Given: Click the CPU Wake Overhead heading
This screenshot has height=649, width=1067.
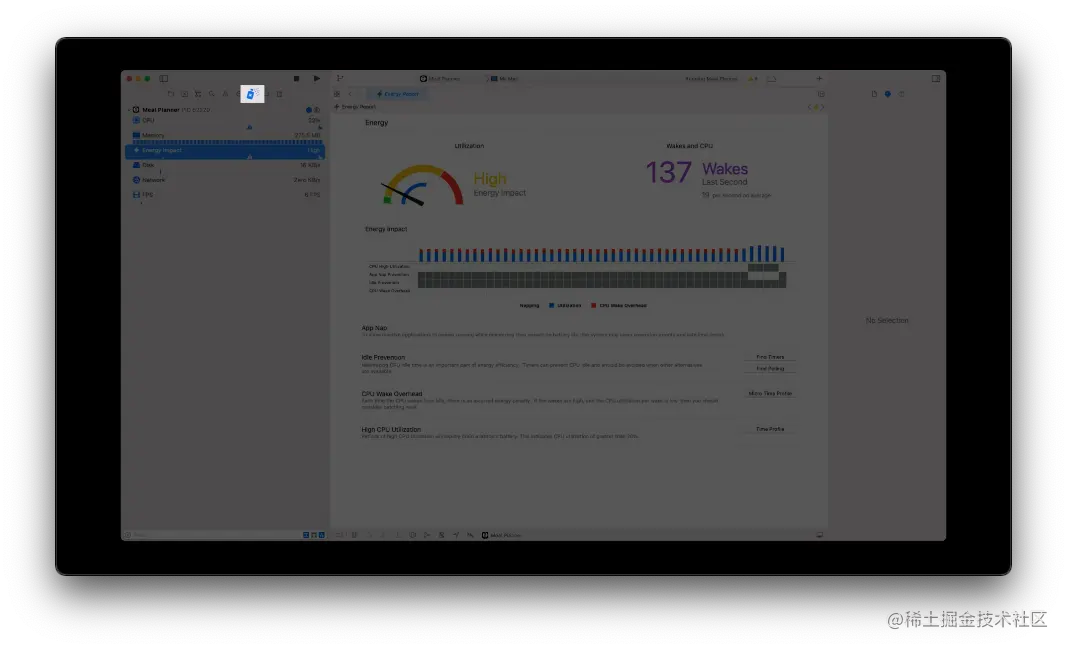Looking at the screenshot, I should point(392,394).
